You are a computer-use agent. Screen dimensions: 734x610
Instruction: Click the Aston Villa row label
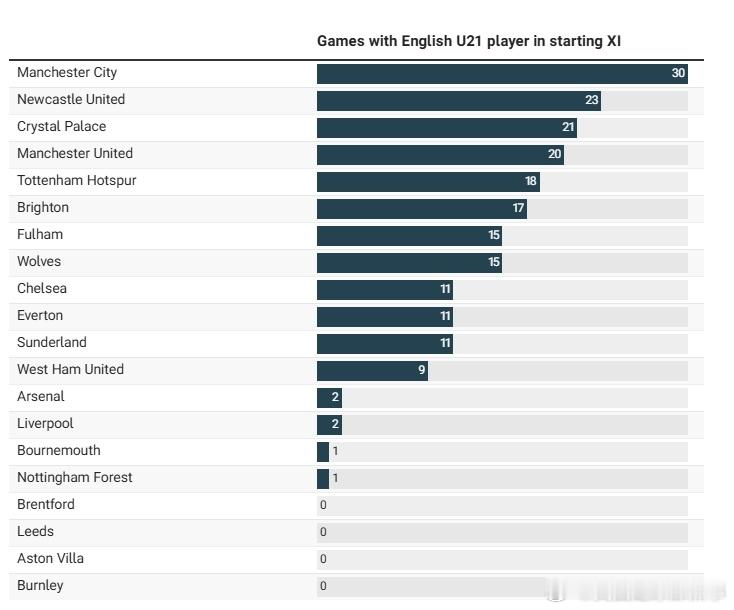coord(51,559)
